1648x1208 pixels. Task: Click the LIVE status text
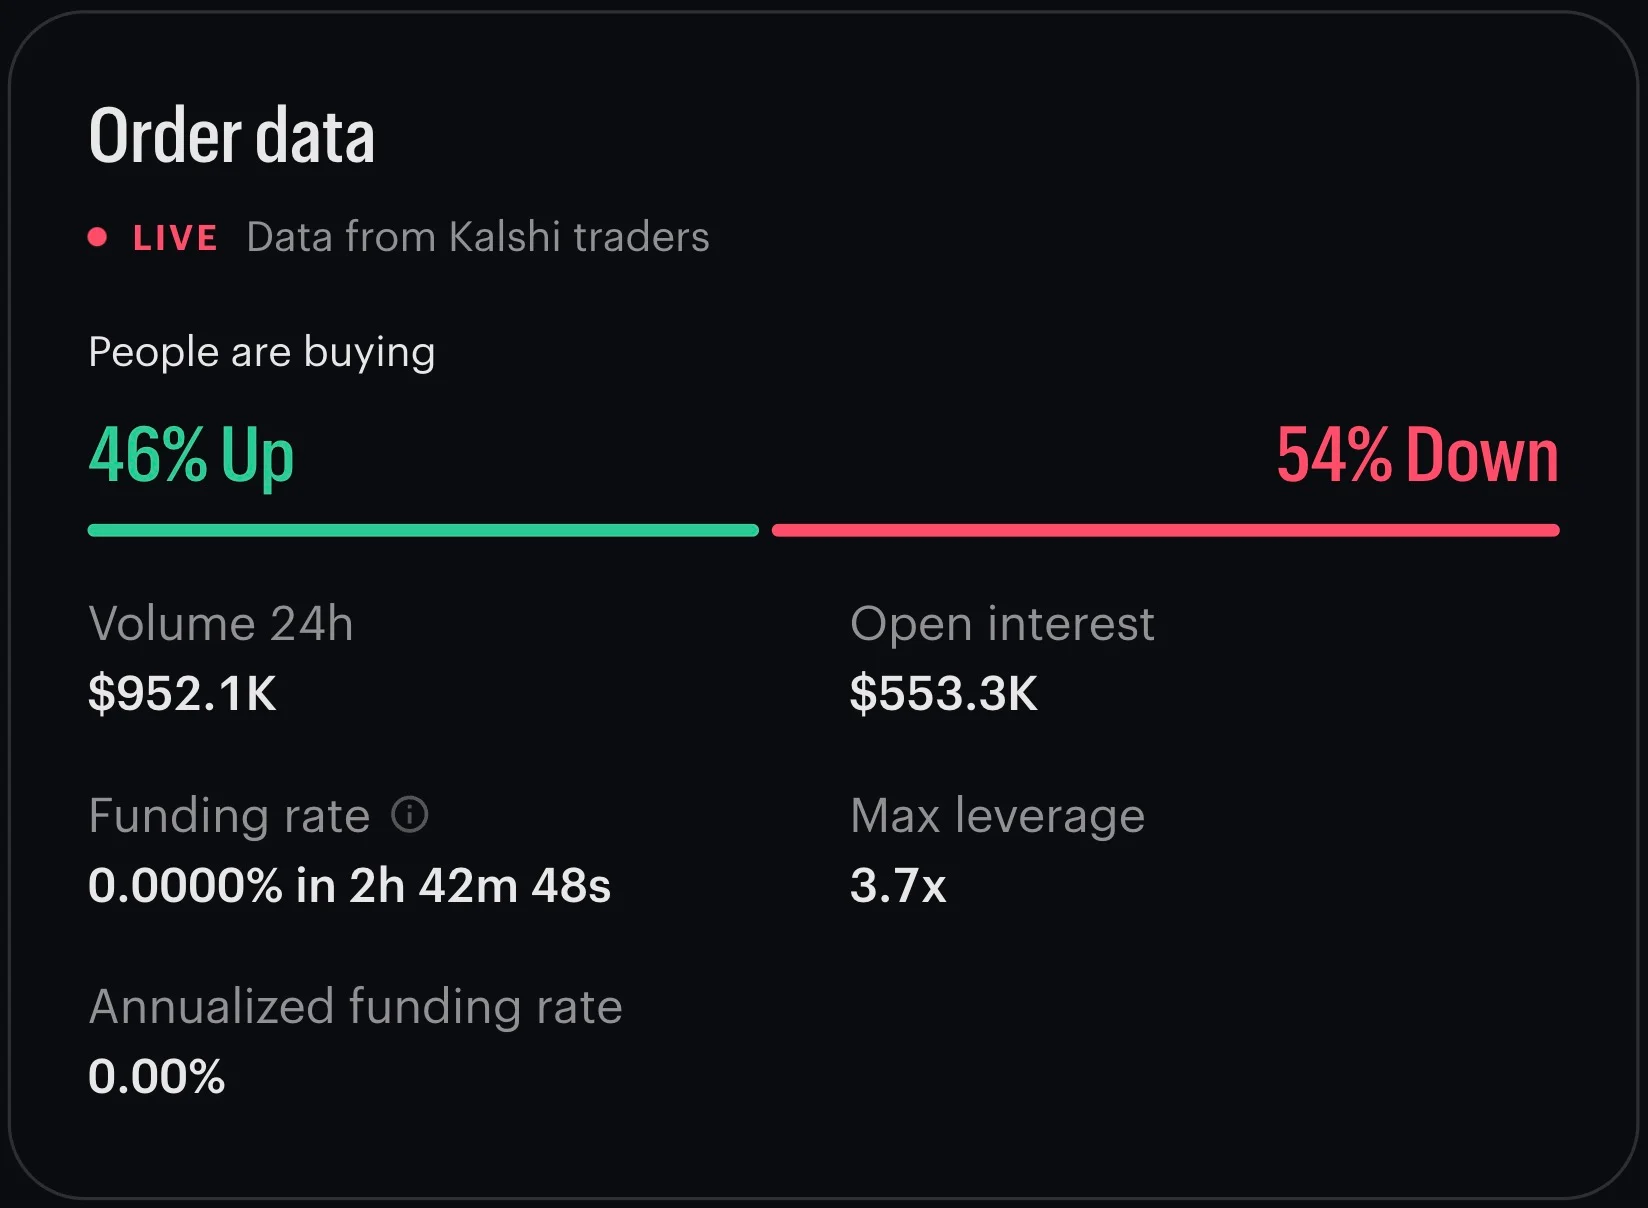pos(175,238)
